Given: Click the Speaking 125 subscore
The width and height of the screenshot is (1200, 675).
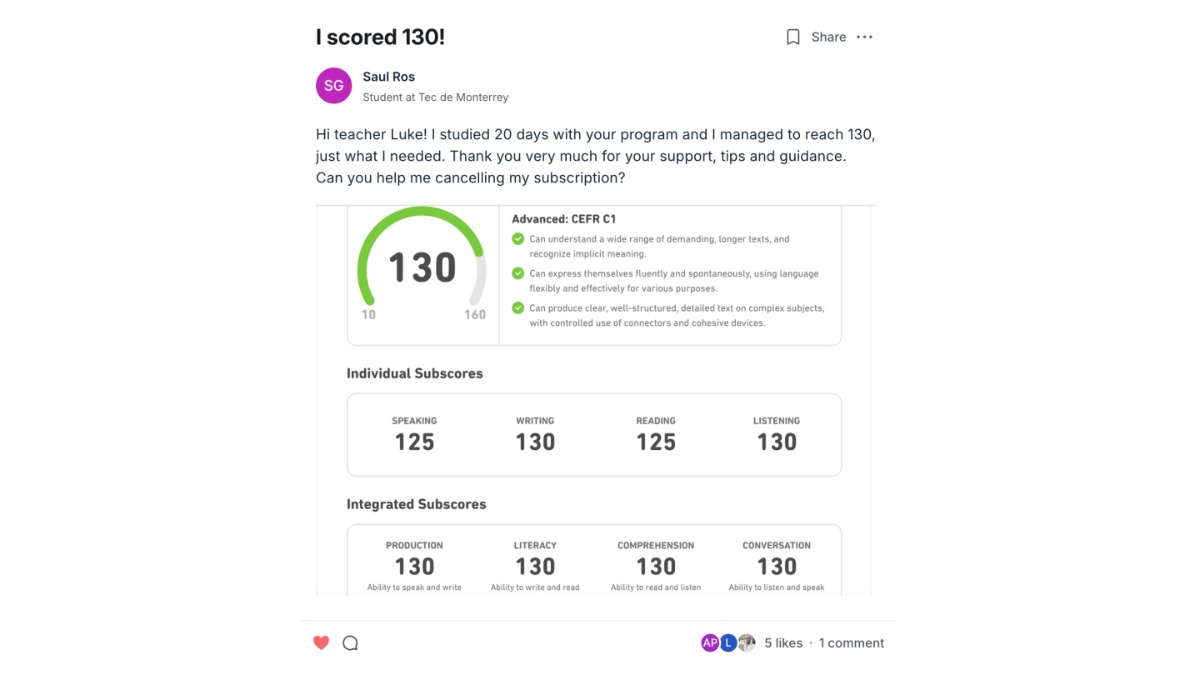Looking at the screenshot, I should [414, 434].
